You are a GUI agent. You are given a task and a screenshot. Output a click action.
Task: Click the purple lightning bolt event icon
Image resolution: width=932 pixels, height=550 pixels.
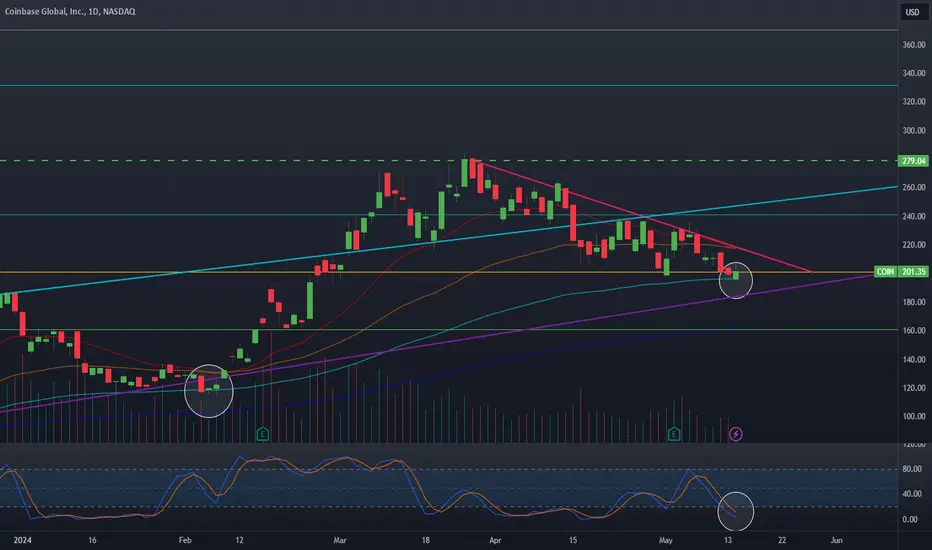pos(736,434)
